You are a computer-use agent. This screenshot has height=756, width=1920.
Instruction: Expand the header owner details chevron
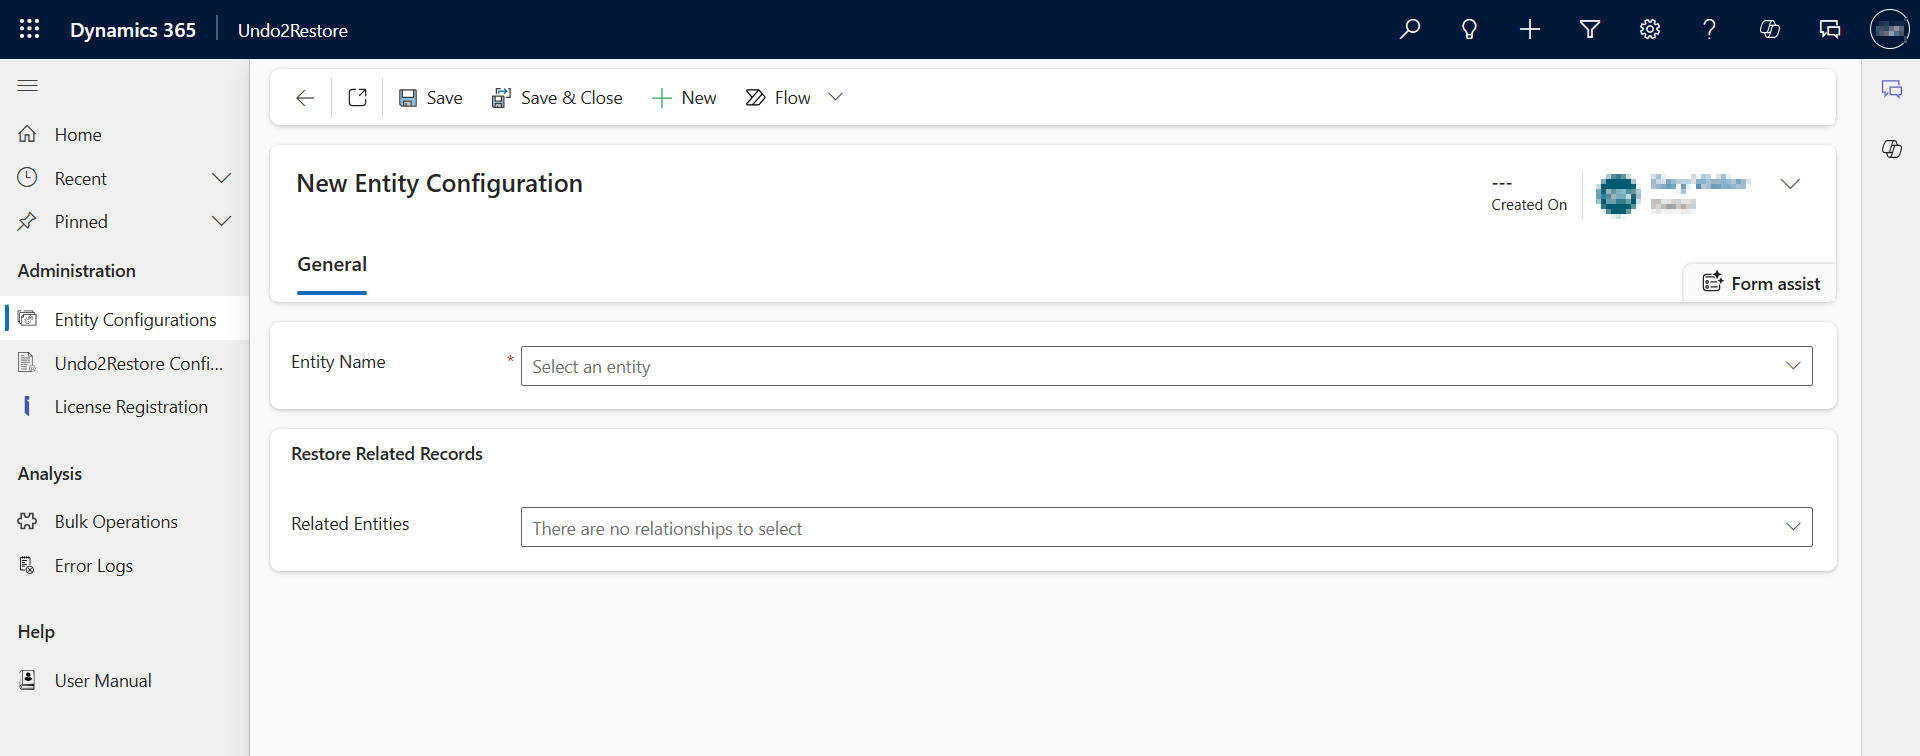pos(1790,184)
